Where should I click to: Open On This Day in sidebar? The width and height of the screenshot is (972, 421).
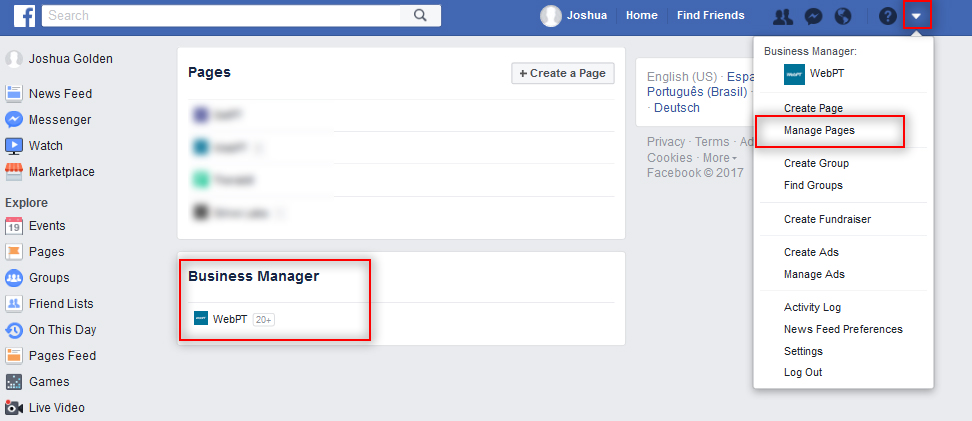63,330
